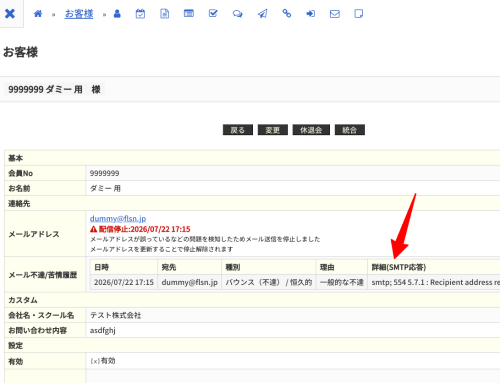
Task: Click the 理由 column header
Action: pos(342,267)
